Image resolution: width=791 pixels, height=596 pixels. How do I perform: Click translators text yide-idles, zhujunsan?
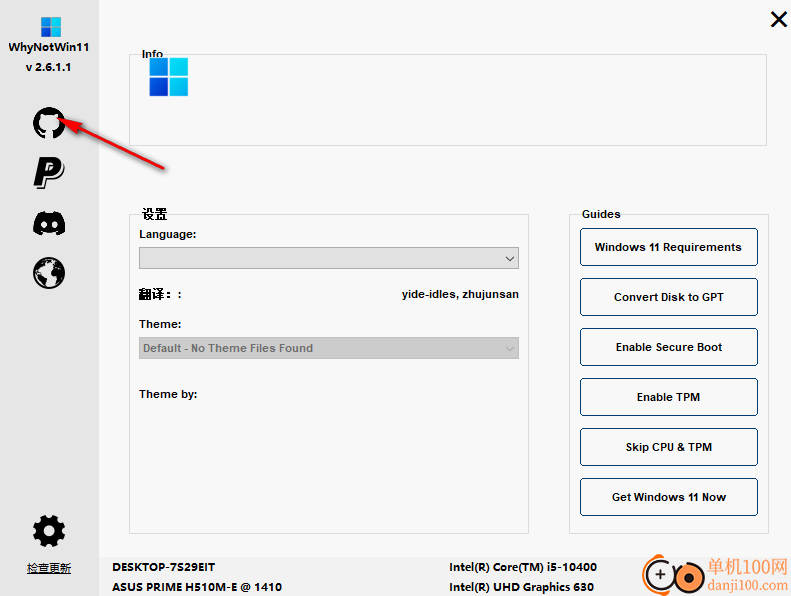pyautogui.click(x=460, y=294)
